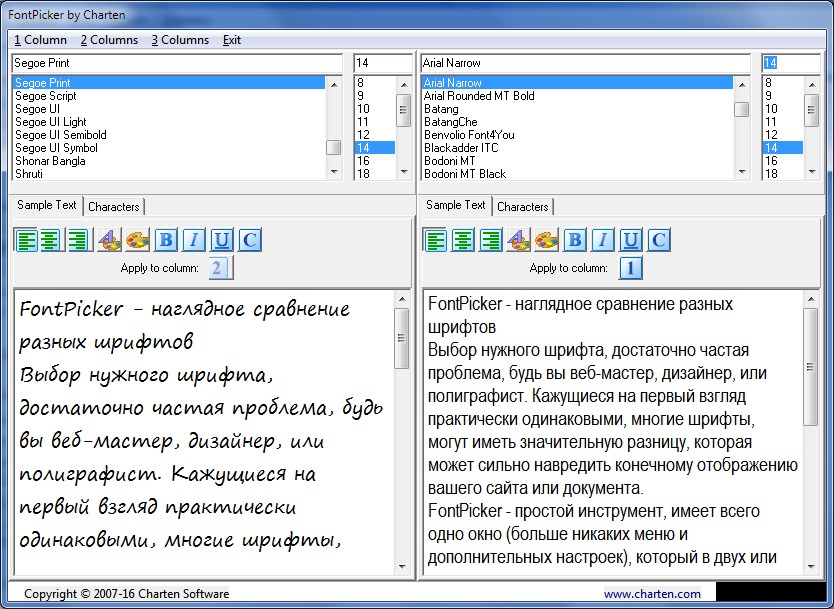
Task: Open right column Characters tab
Action: [523, 206]
